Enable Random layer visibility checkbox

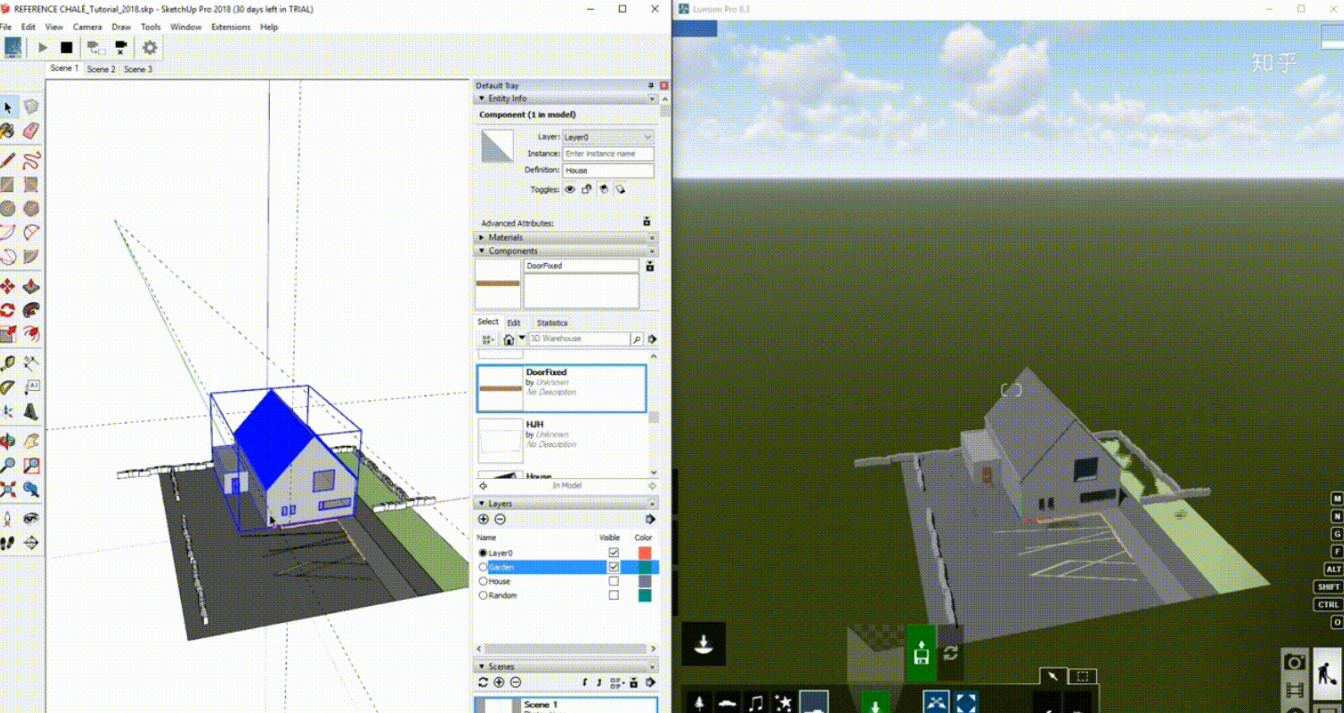pos(614,595)
